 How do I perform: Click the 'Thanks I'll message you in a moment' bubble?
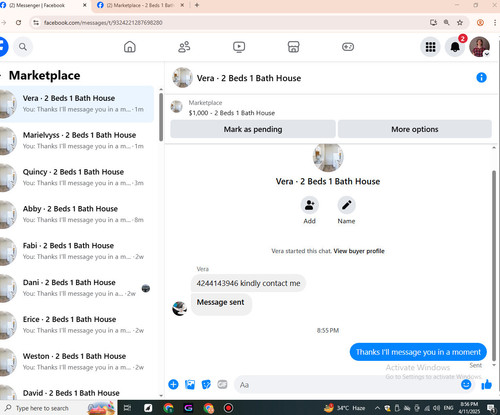[418, 352]
